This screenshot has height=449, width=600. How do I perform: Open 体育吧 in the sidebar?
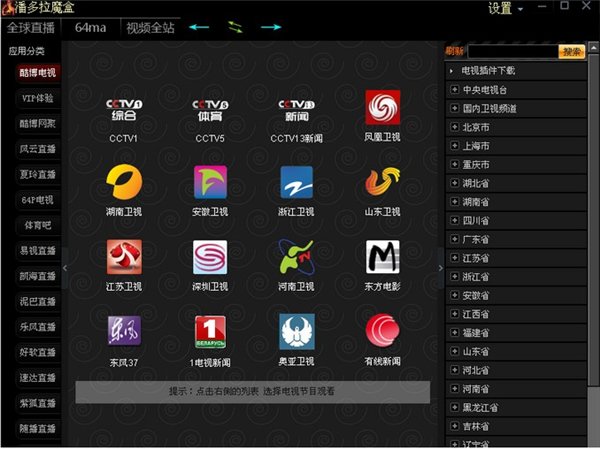38,225
